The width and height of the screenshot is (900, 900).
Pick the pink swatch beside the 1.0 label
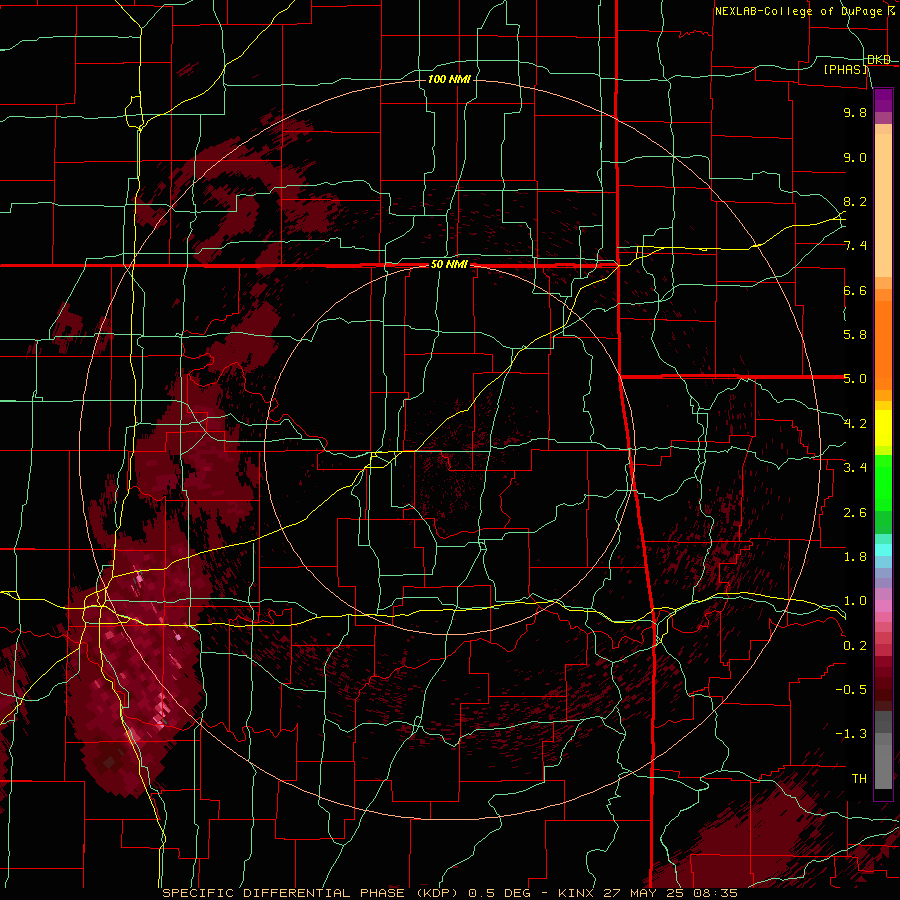tap(883, 605)
